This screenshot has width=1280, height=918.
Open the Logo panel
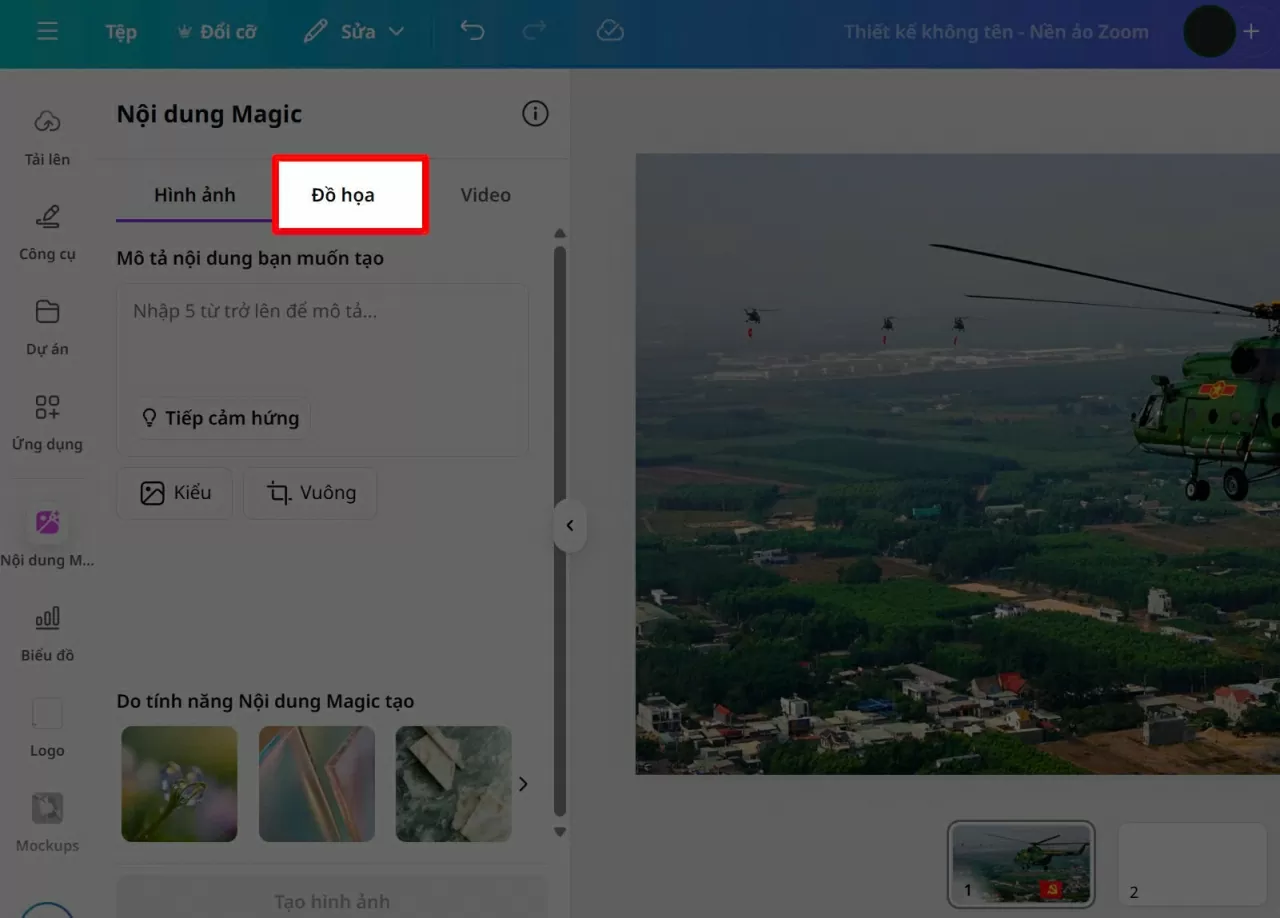click(46, 718)
